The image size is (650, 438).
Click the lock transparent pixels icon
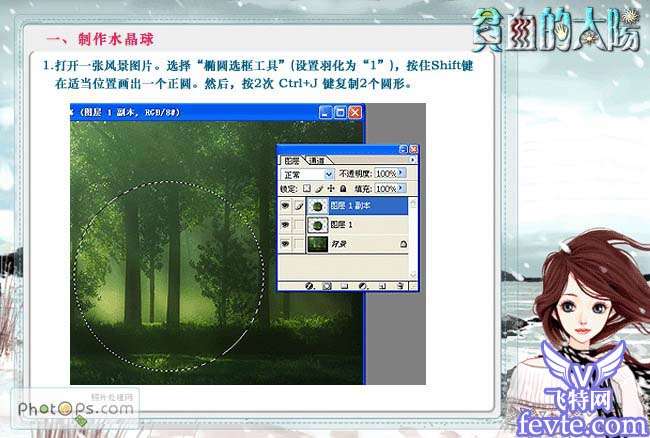pyautogui.click(x=307, y=189)
